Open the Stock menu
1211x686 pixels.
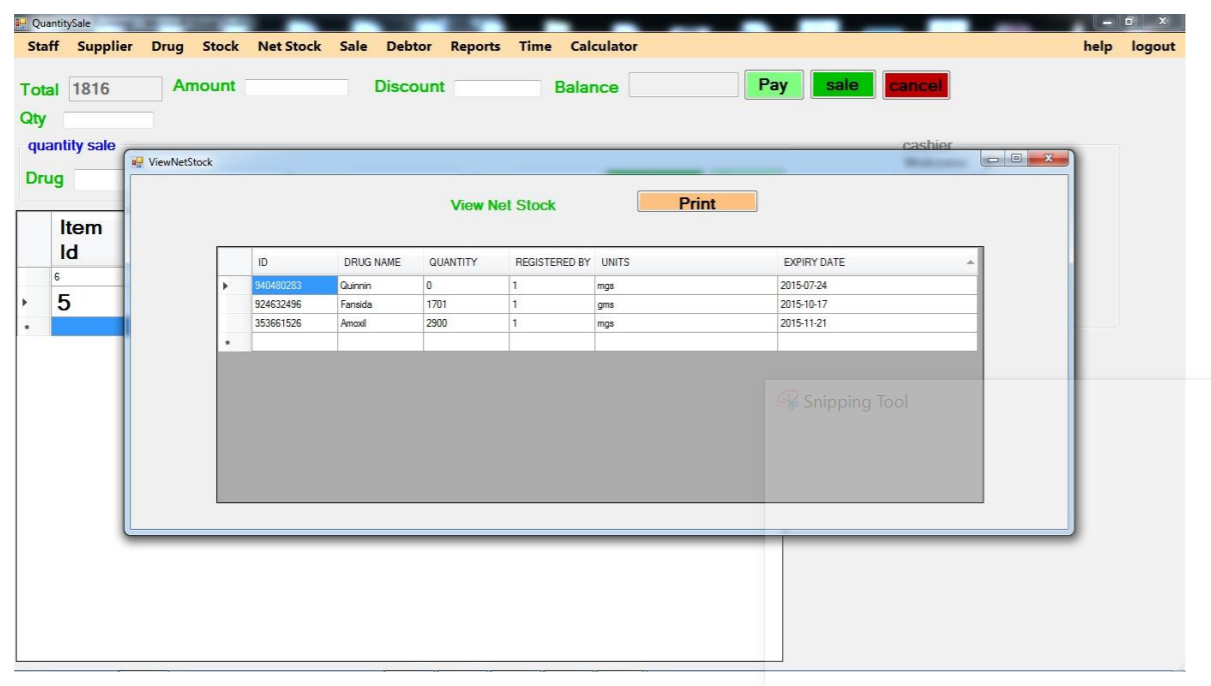(x=221, y=46)
